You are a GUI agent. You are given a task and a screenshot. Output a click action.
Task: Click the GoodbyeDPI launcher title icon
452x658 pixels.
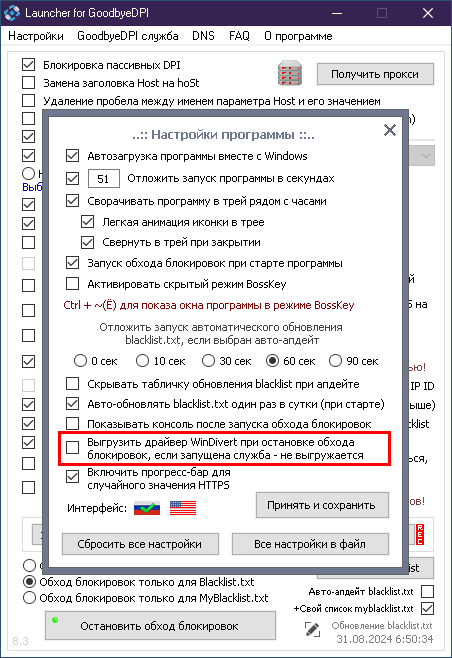coord(12,13)
